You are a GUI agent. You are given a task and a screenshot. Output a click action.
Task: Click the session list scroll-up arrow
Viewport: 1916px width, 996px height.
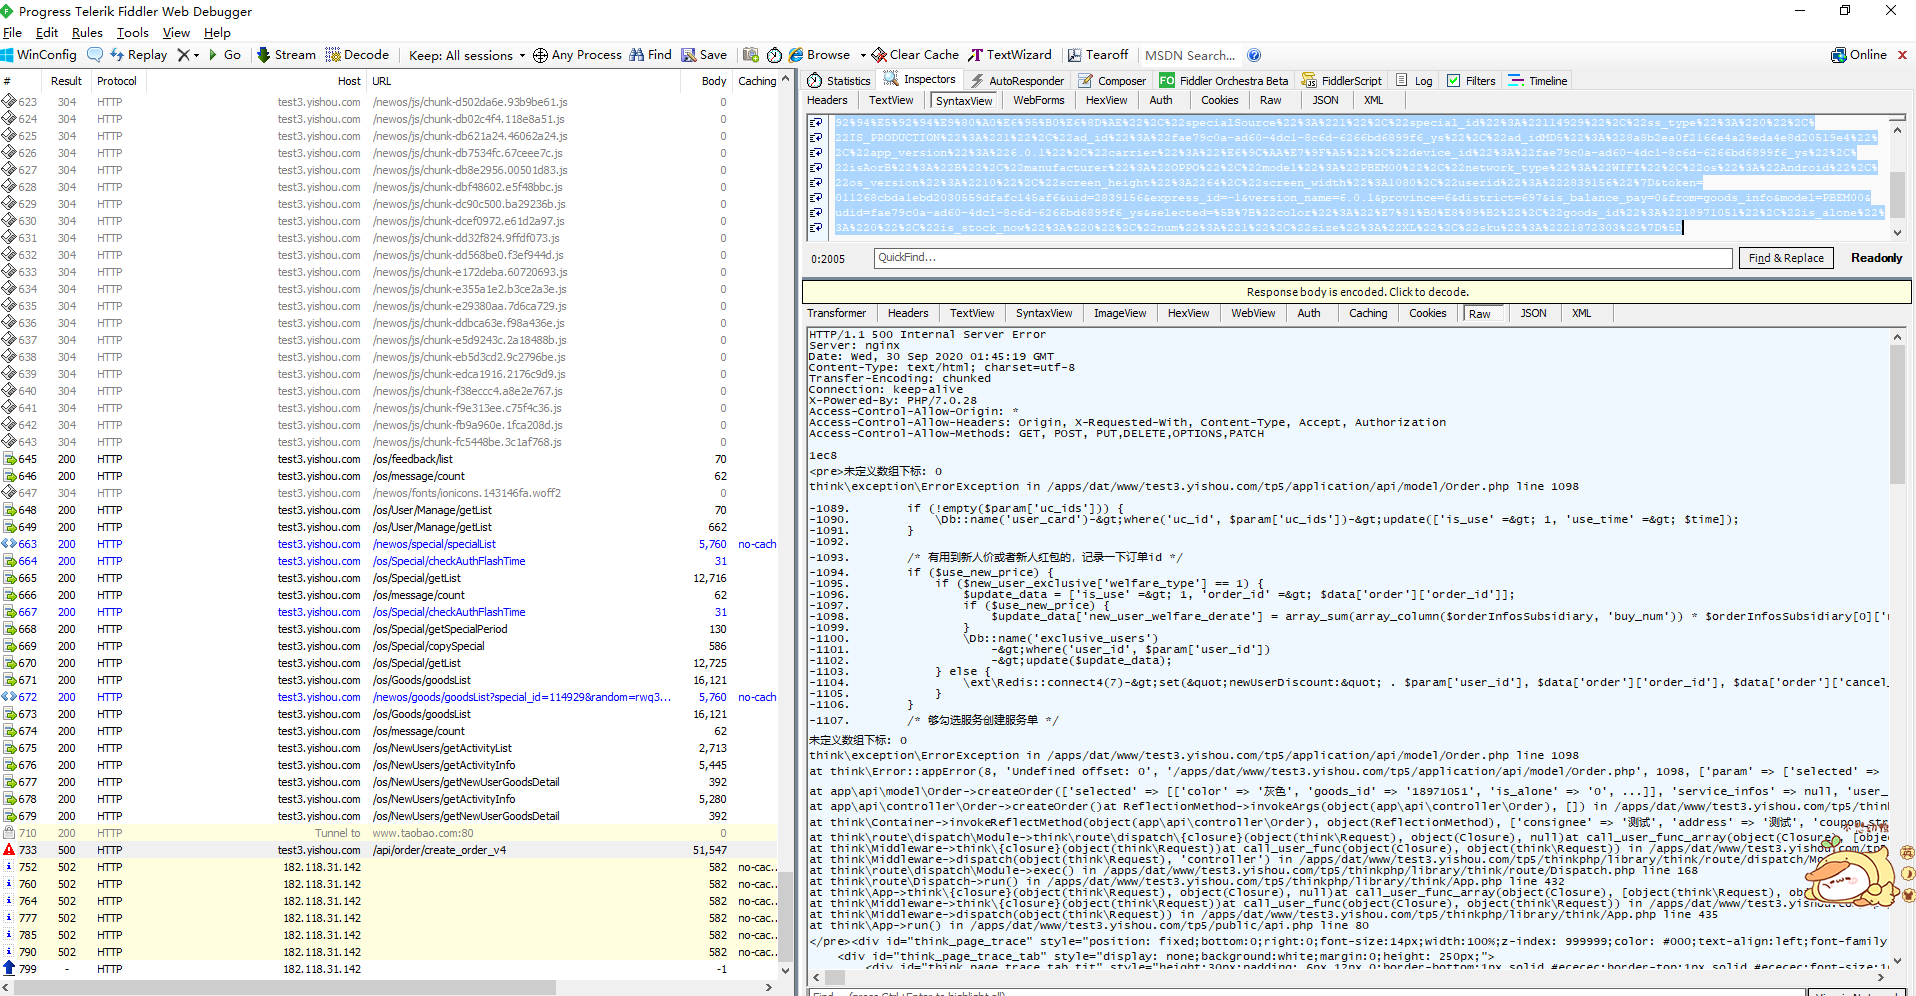785,79
